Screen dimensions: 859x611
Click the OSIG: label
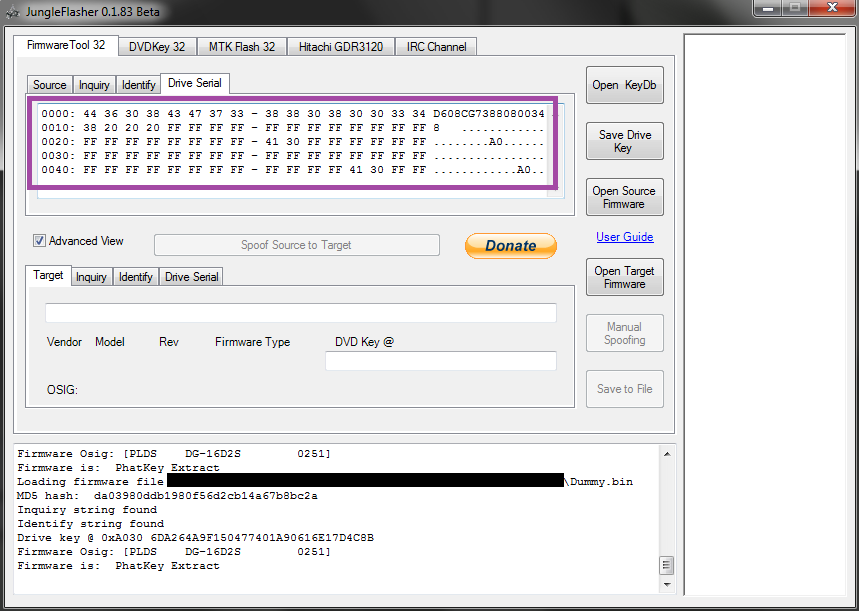tap(62, 390)
